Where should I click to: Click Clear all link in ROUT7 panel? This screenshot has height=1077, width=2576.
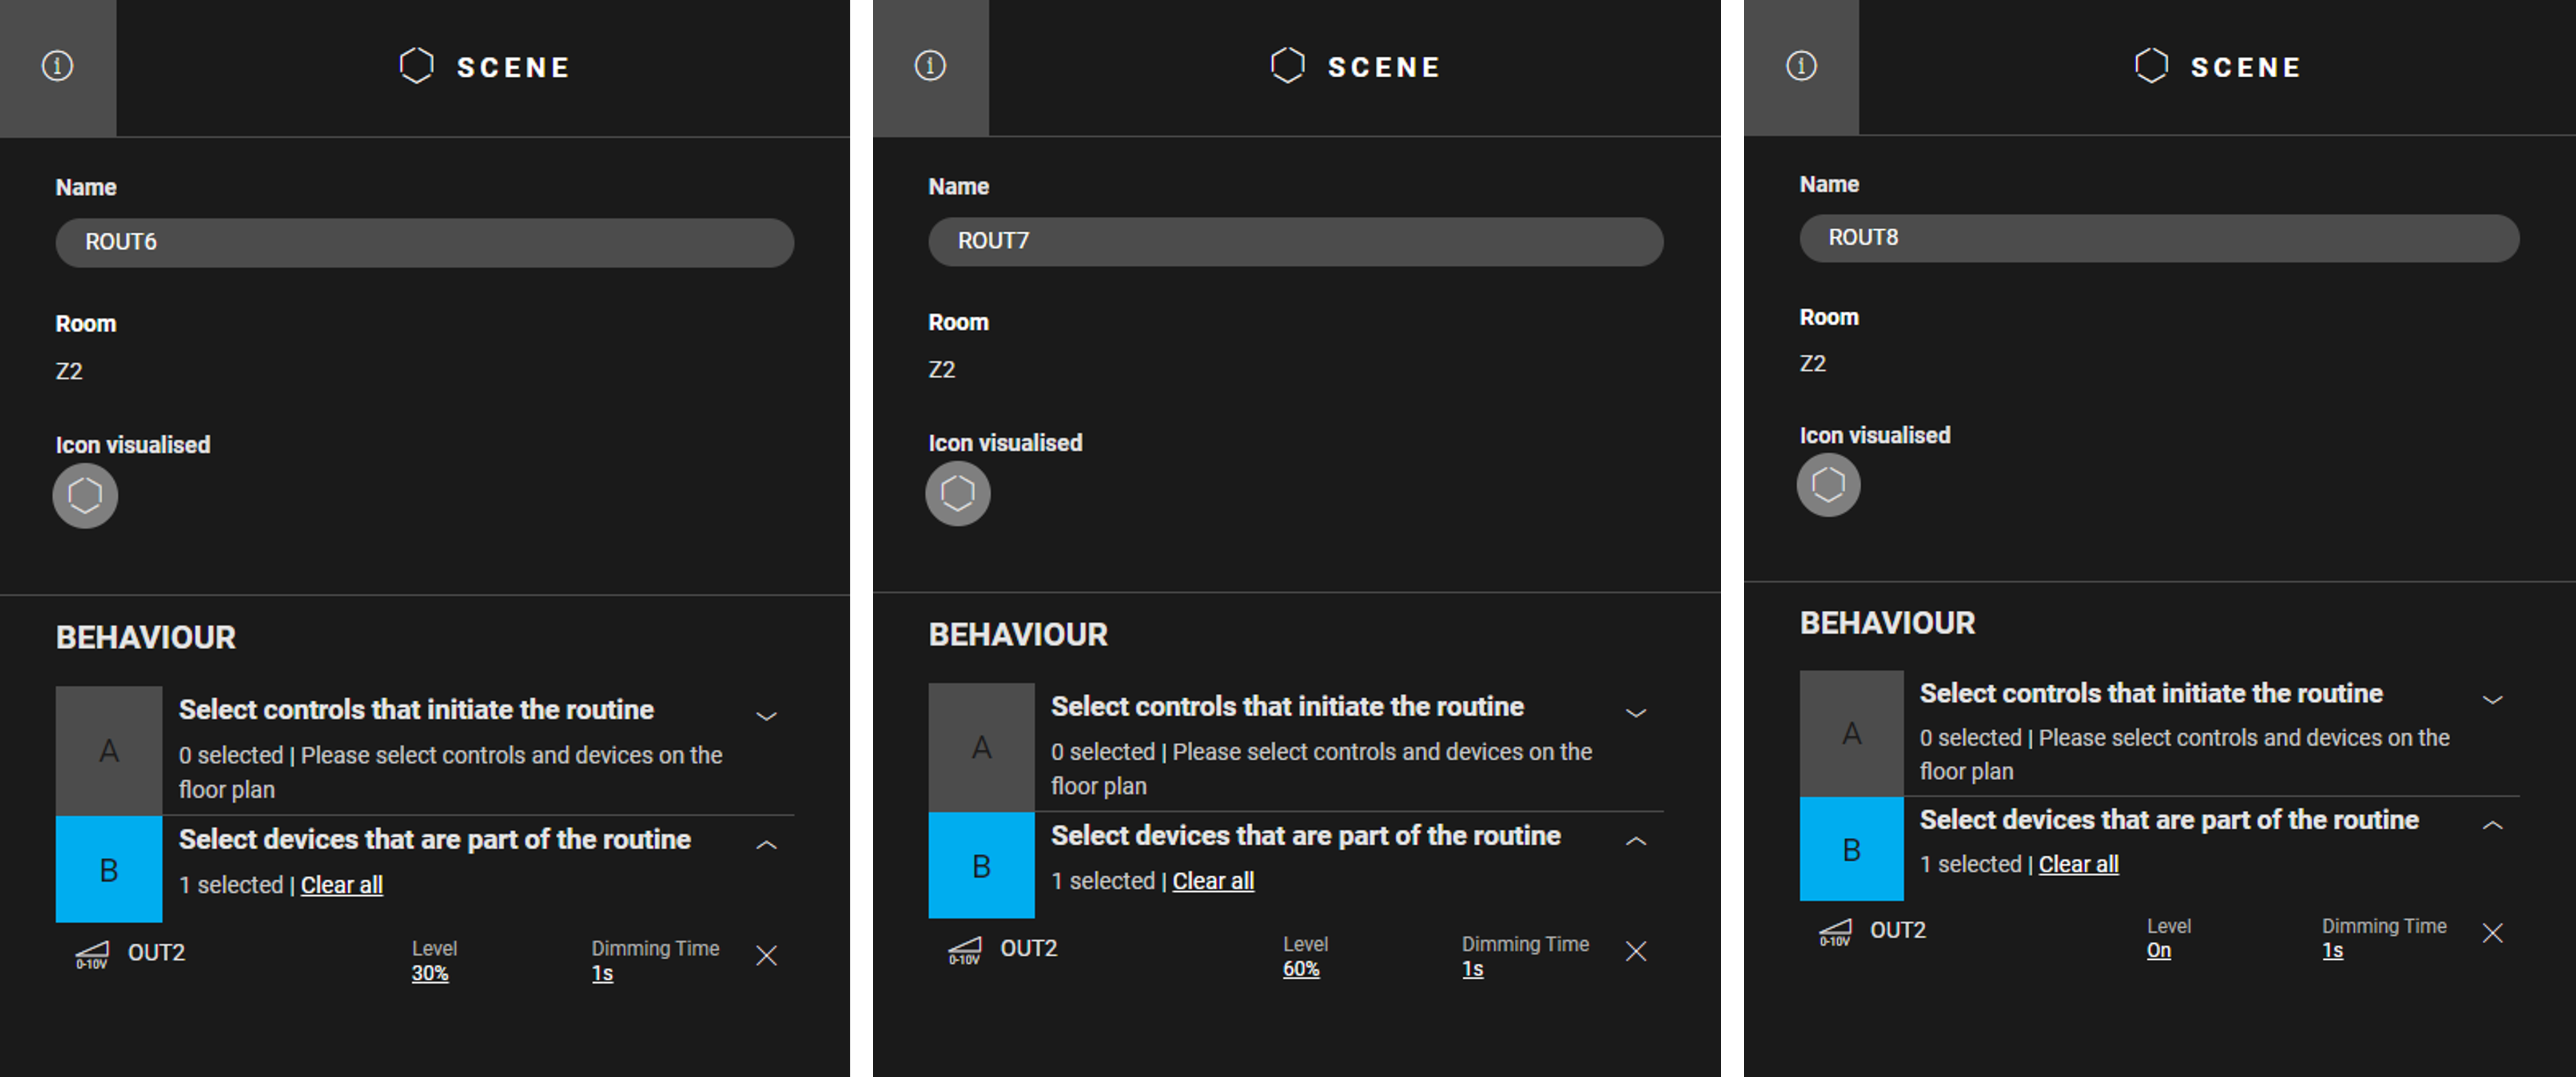coord(1213,881)
